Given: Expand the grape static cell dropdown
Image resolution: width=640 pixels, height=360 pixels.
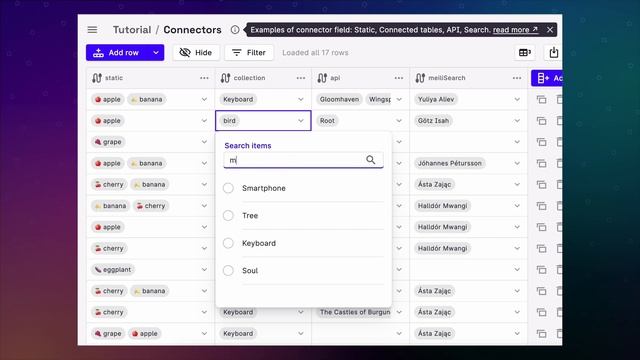Looking at the screenshot, I should pyautogui.click(x=204, y=142).
